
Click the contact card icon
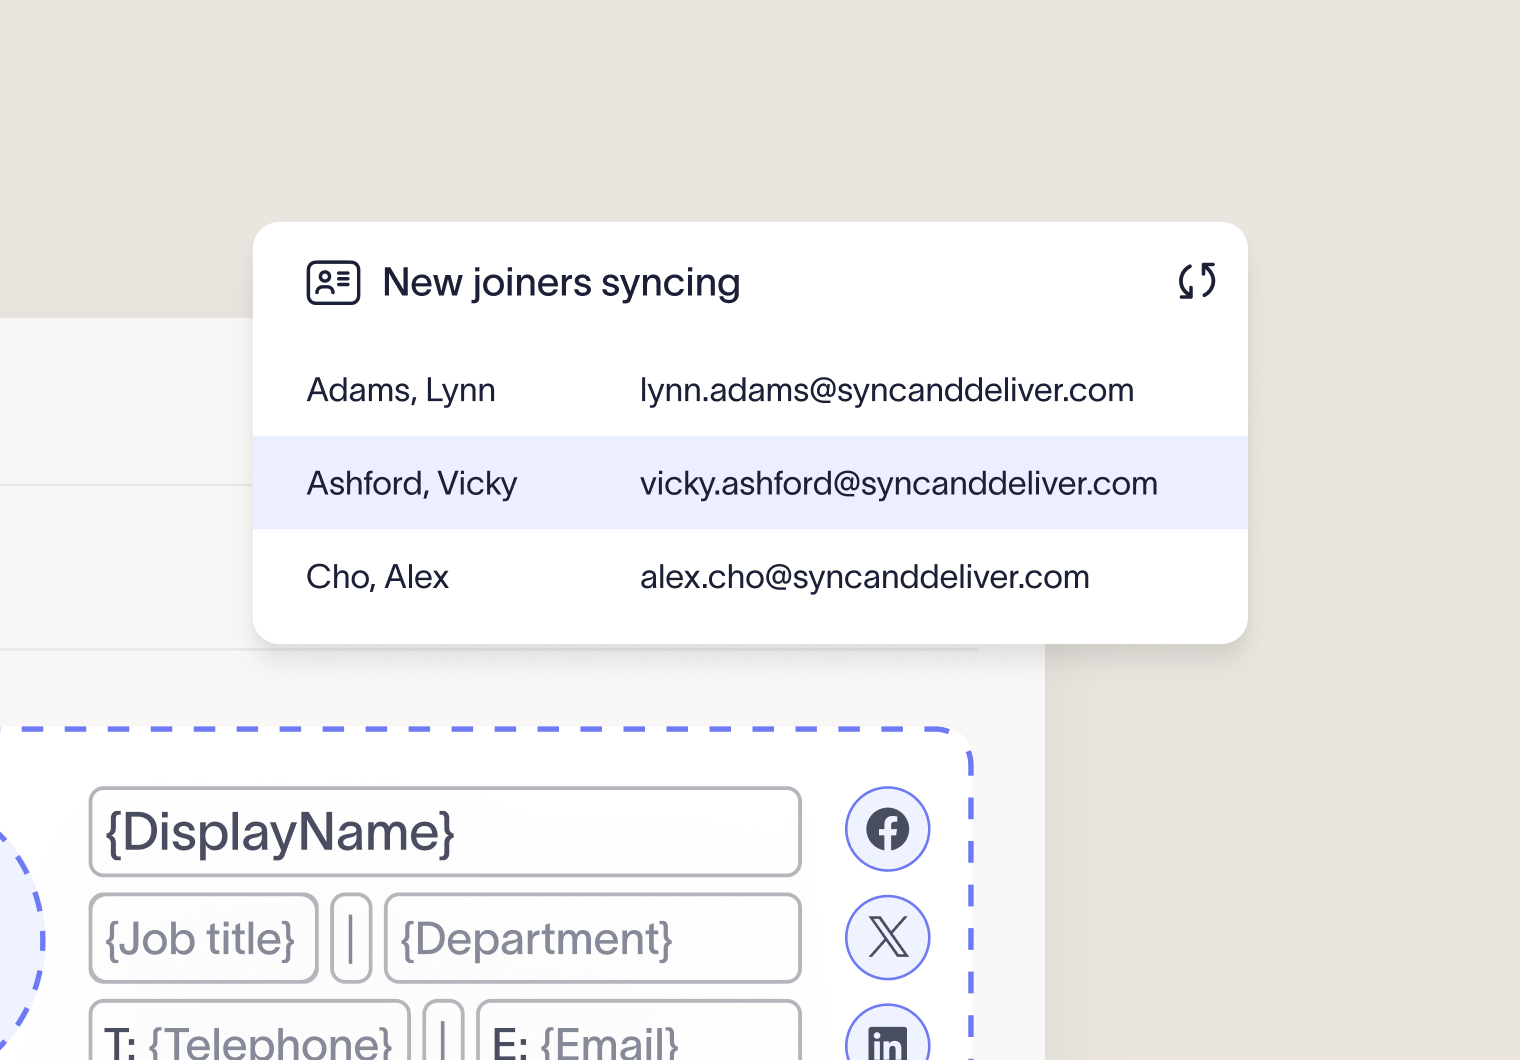333,282
